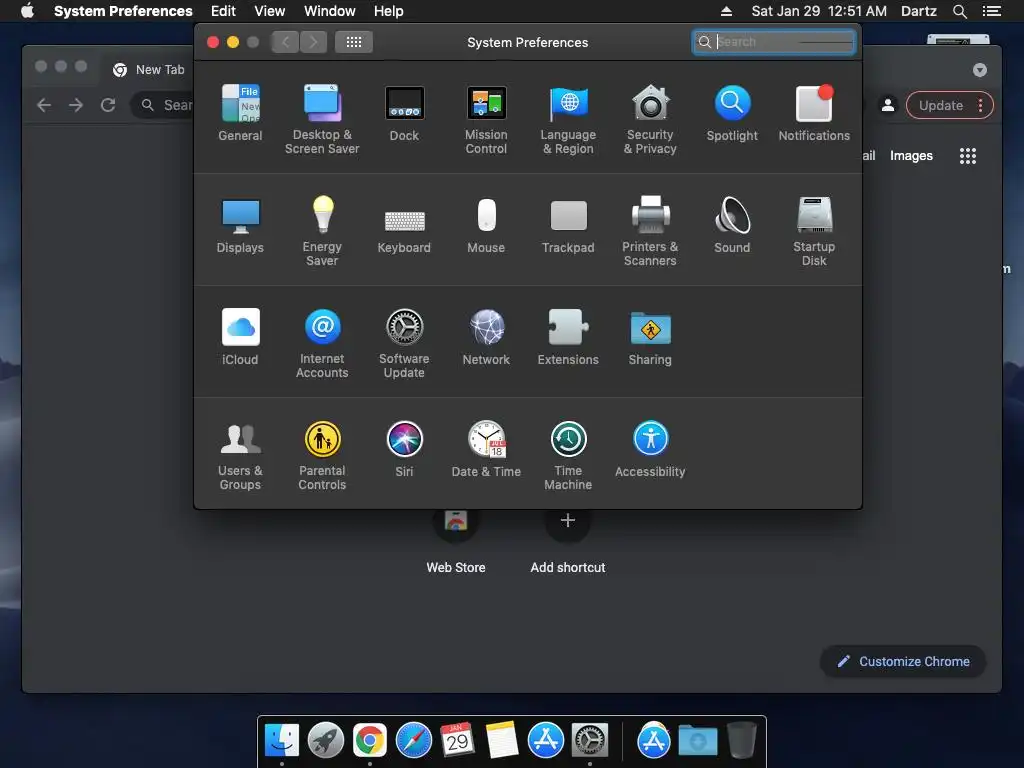Go back in Chrome window
Image resolution: width=1024 pixels, height=768 pixels.
pyautogui.click(x=44, y=105)
